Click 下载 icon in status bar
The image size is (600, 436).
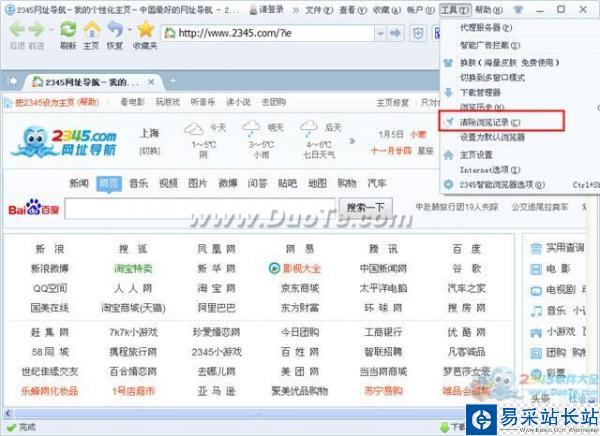[x=445, y=427]
